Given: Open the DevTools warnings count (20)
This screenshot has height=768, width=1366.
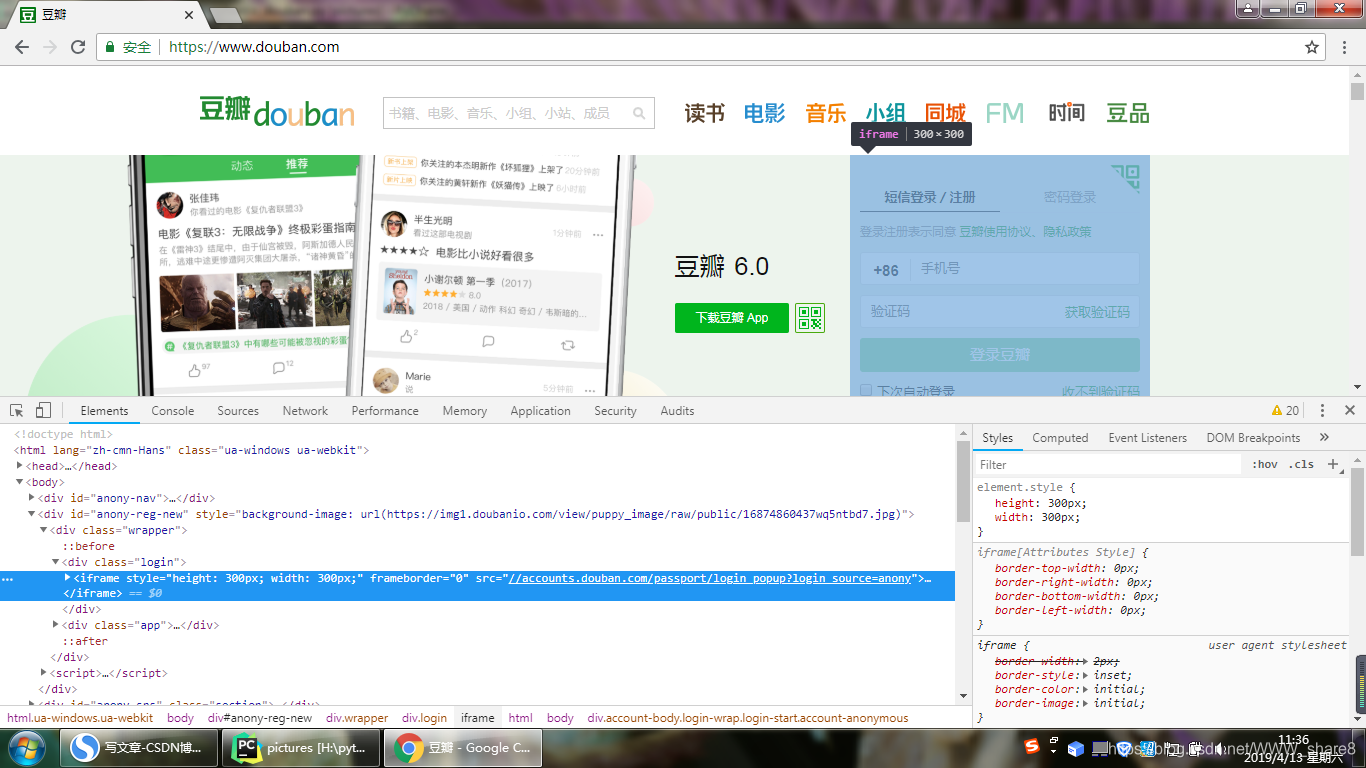Looking at the screenshot, I should (1285, 411).
